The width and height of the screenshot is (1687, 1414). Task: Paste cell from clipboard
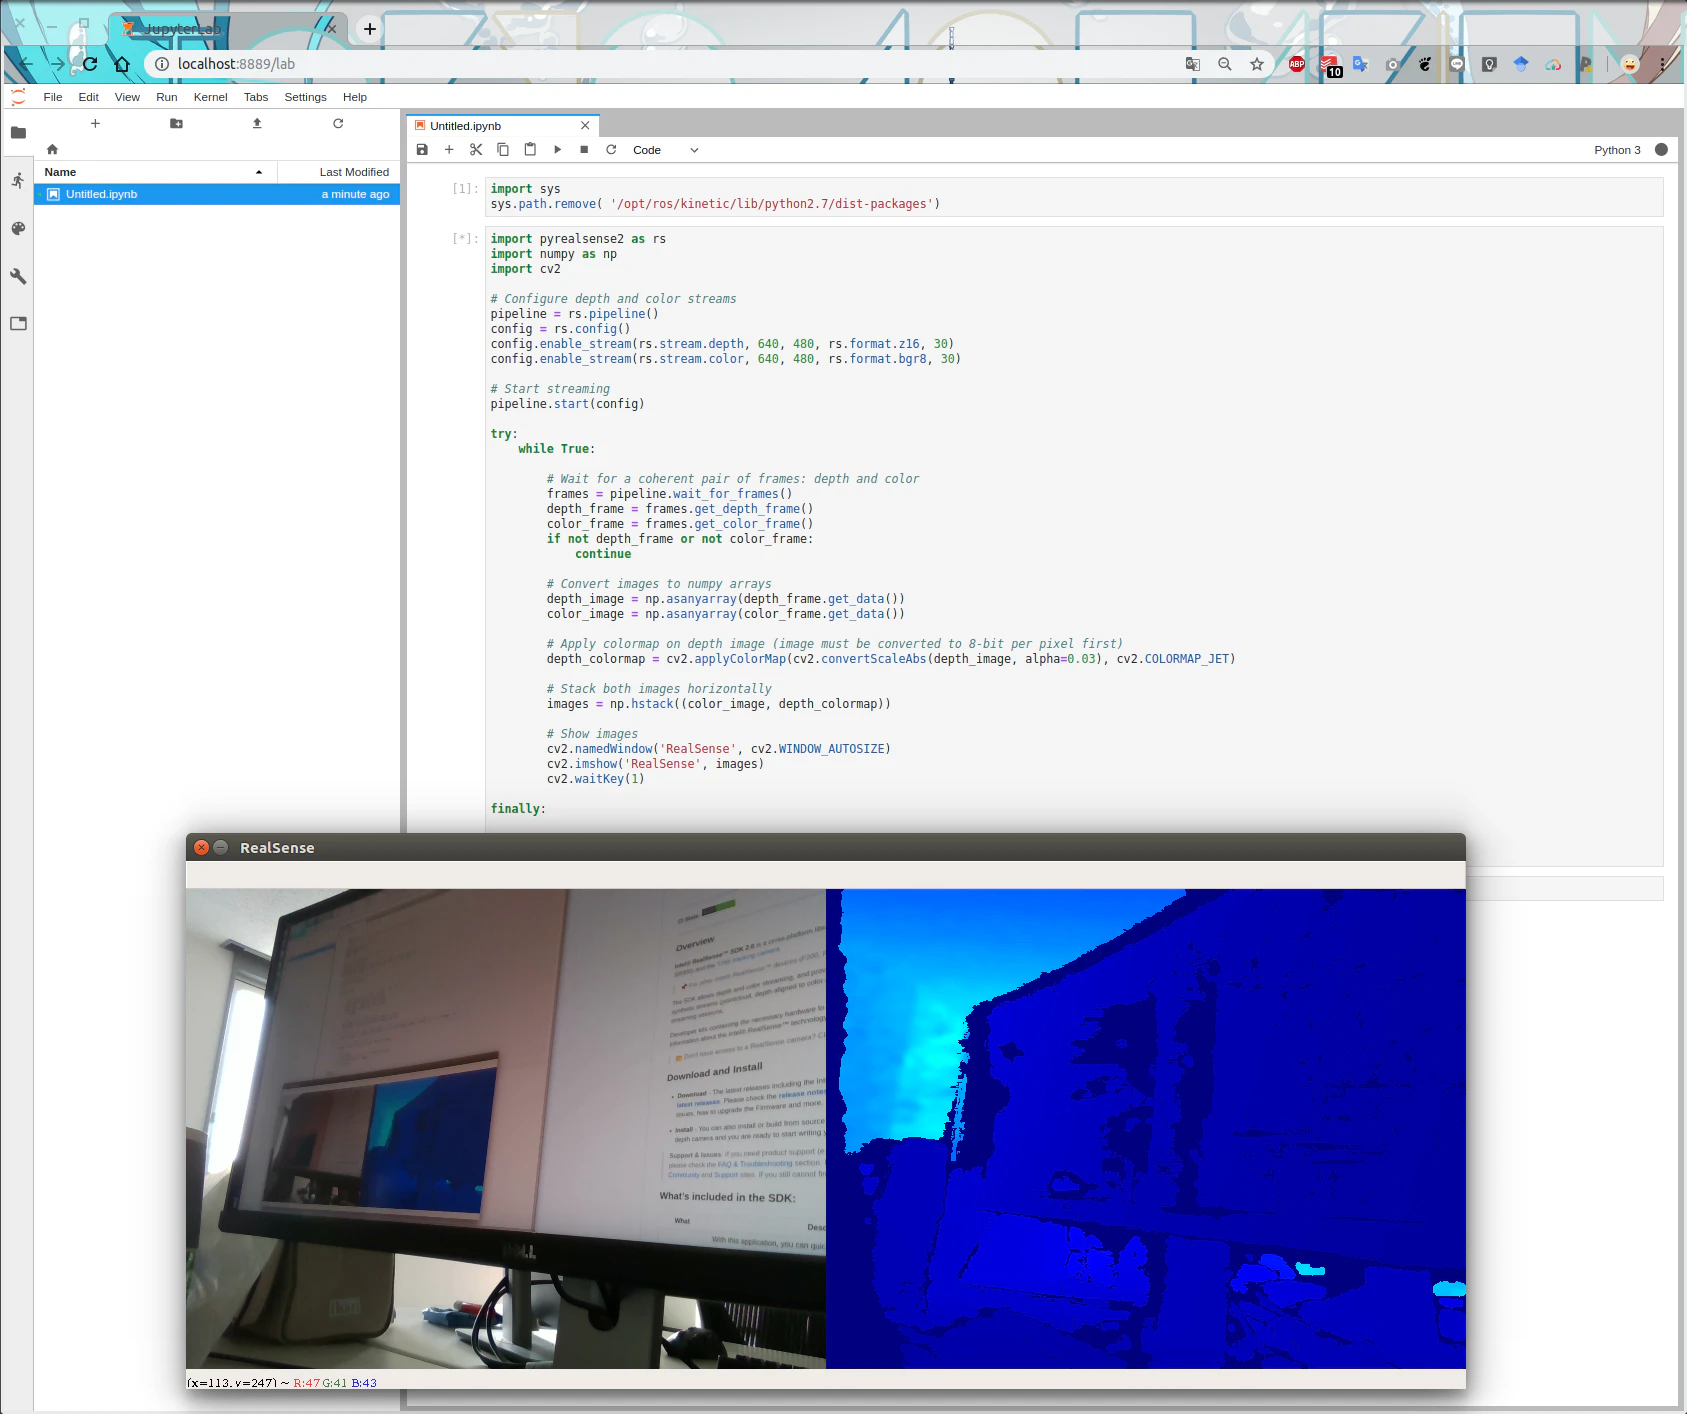click(x=530, y=150)
